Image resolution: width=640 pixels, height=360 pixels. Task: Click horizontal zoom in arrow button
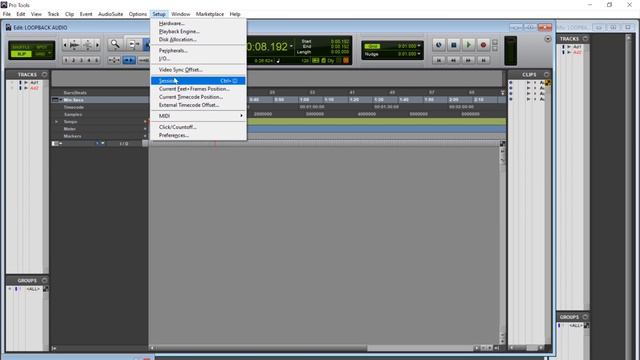coord(98,45)
